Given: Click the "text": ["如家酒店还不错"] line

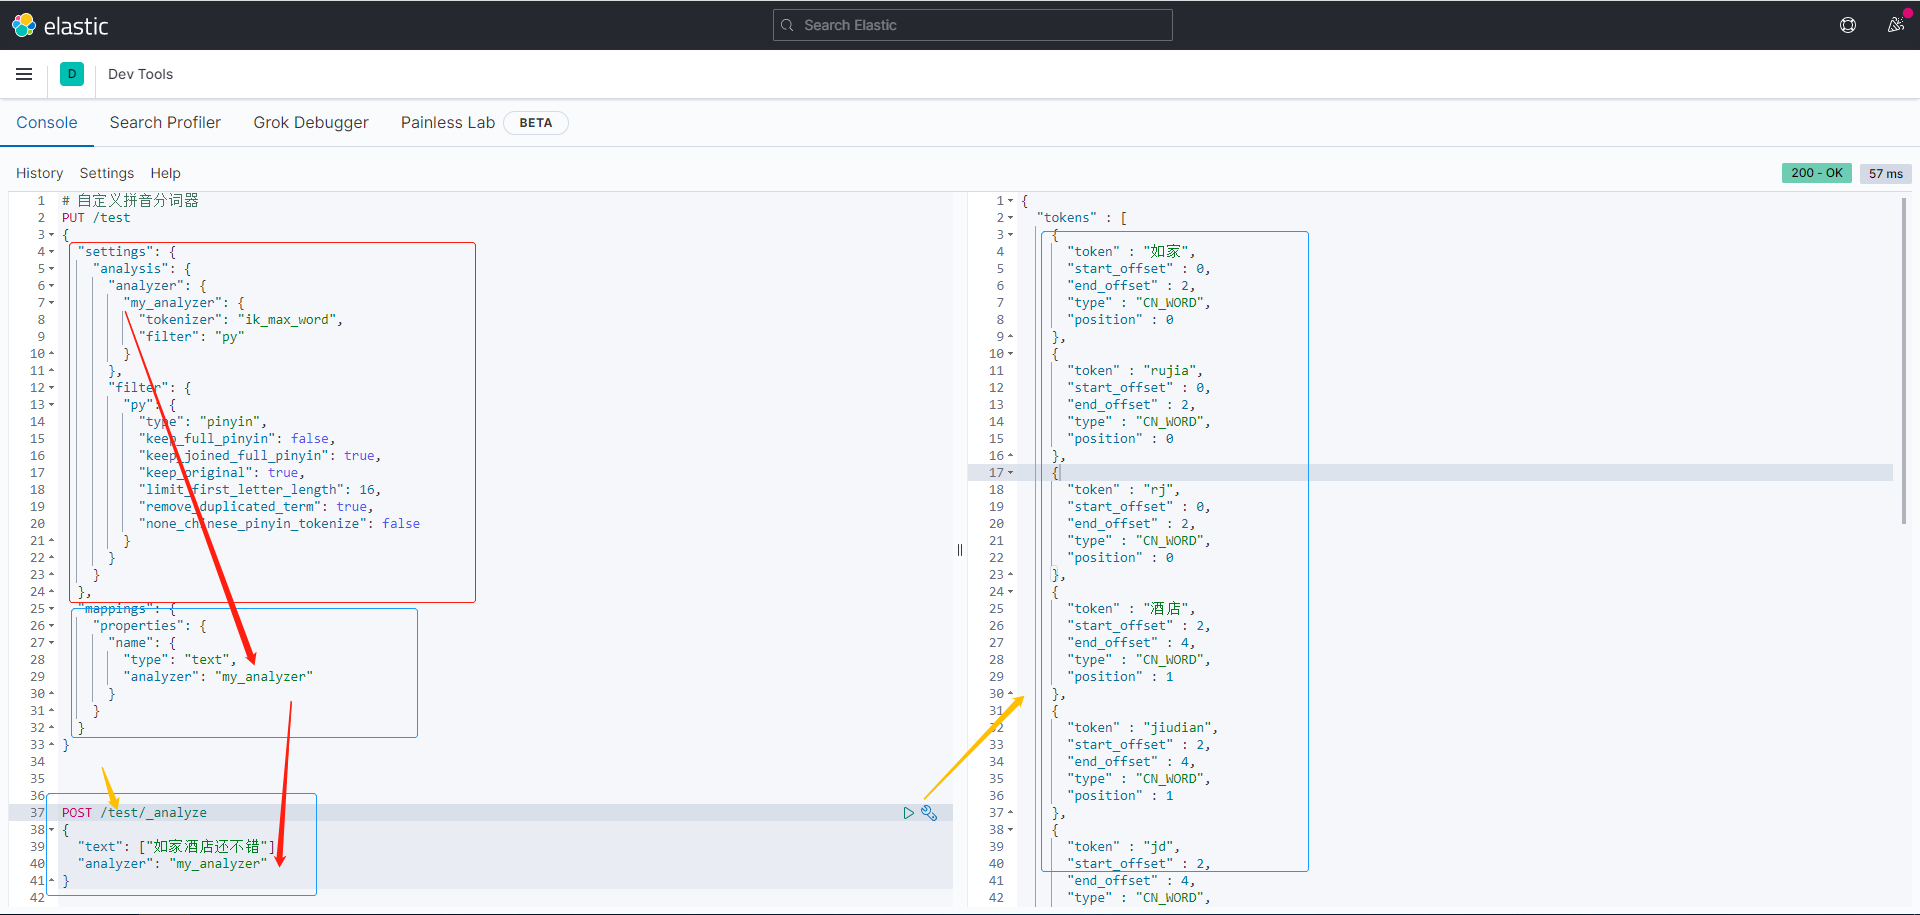Looking at the screenshot, I should pos(176,847).
